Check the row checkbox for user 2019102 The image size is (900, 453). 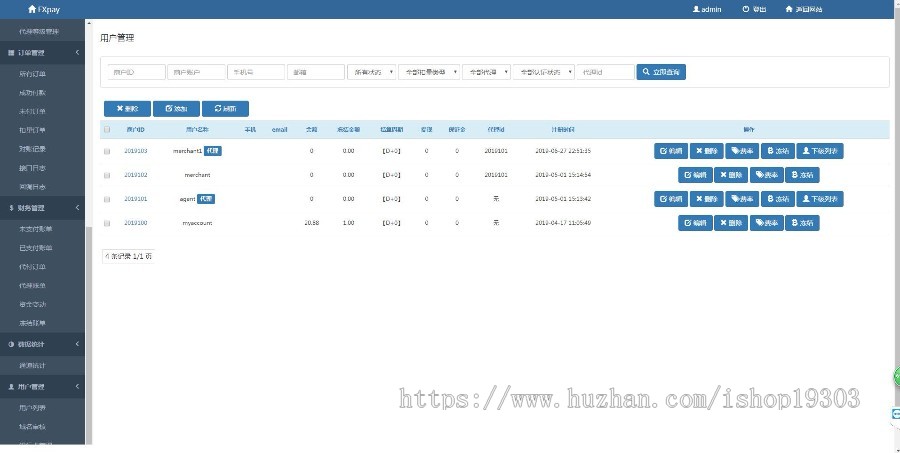coord(107,175)
